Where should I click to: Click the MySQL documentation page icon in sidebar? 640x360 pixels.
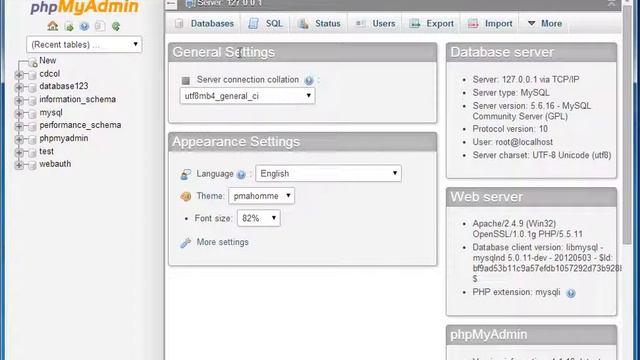[100, 27]
